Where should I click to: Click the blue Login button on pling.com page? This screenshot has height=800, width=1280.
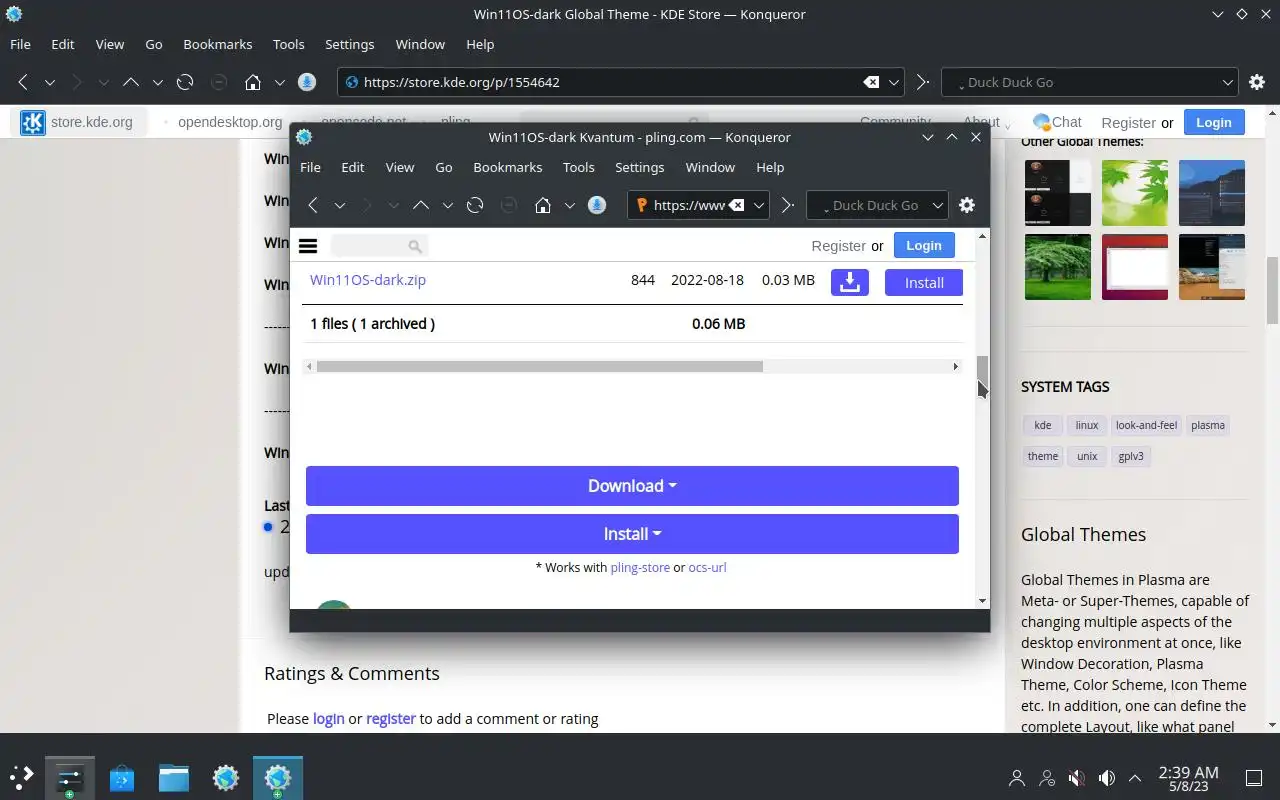tap(924, 245)
